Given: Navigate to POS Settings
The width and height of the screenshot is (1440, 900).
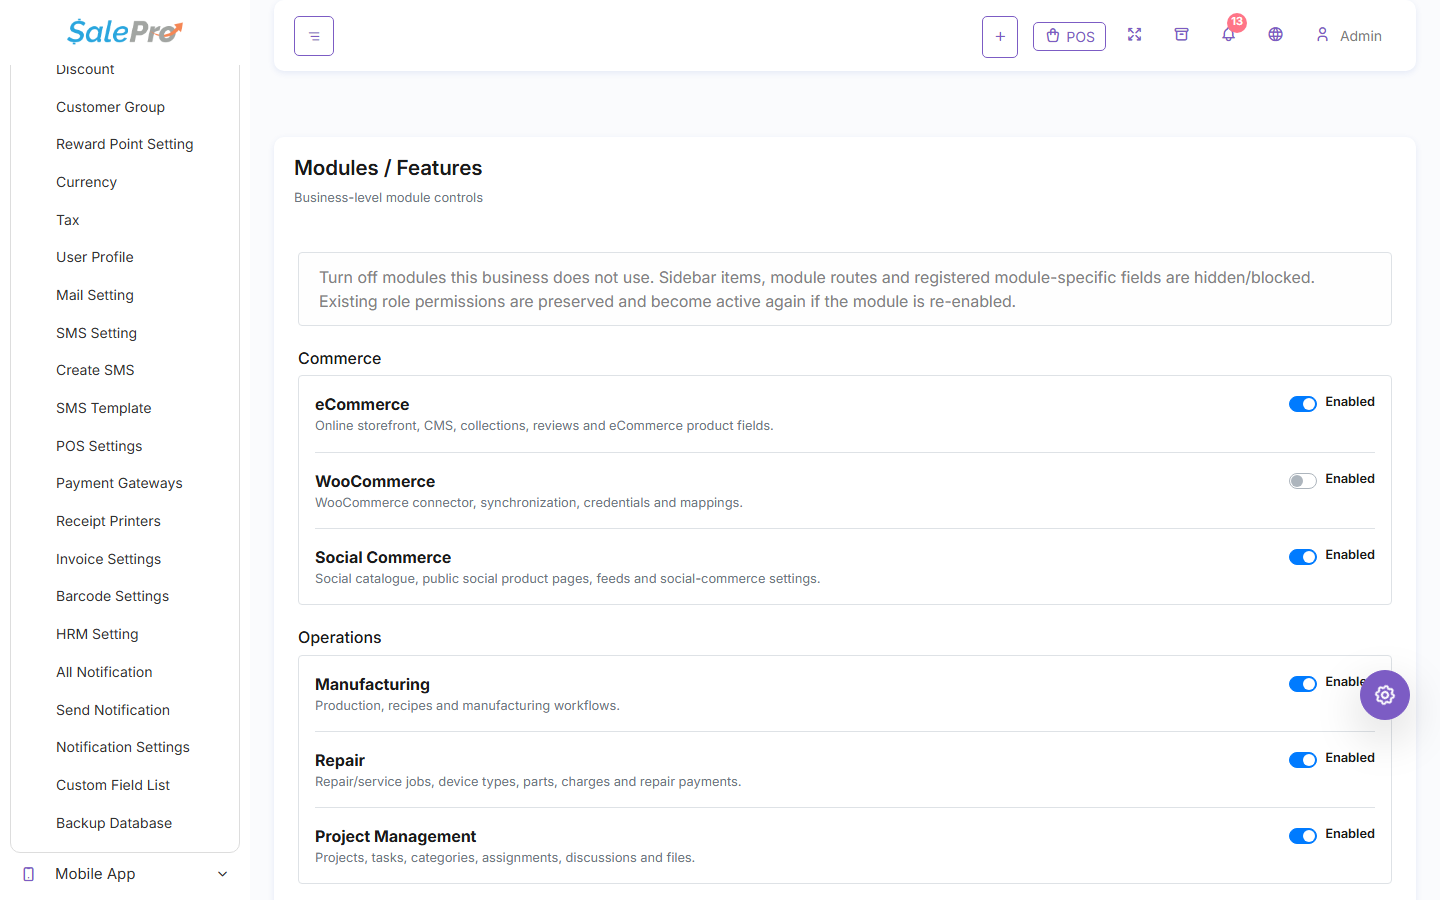Looking at the screenshot, I should [x=99, y=446].
